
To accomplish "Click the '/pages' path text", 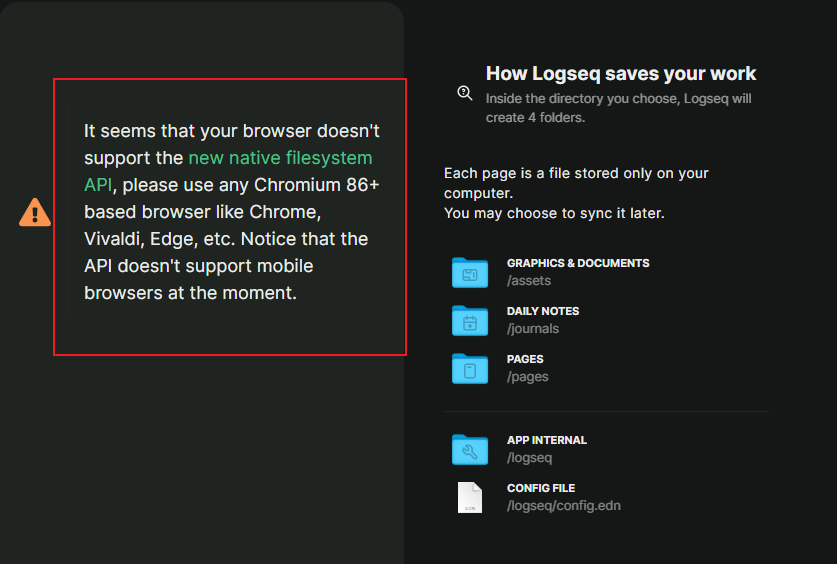I will [527, 377].
